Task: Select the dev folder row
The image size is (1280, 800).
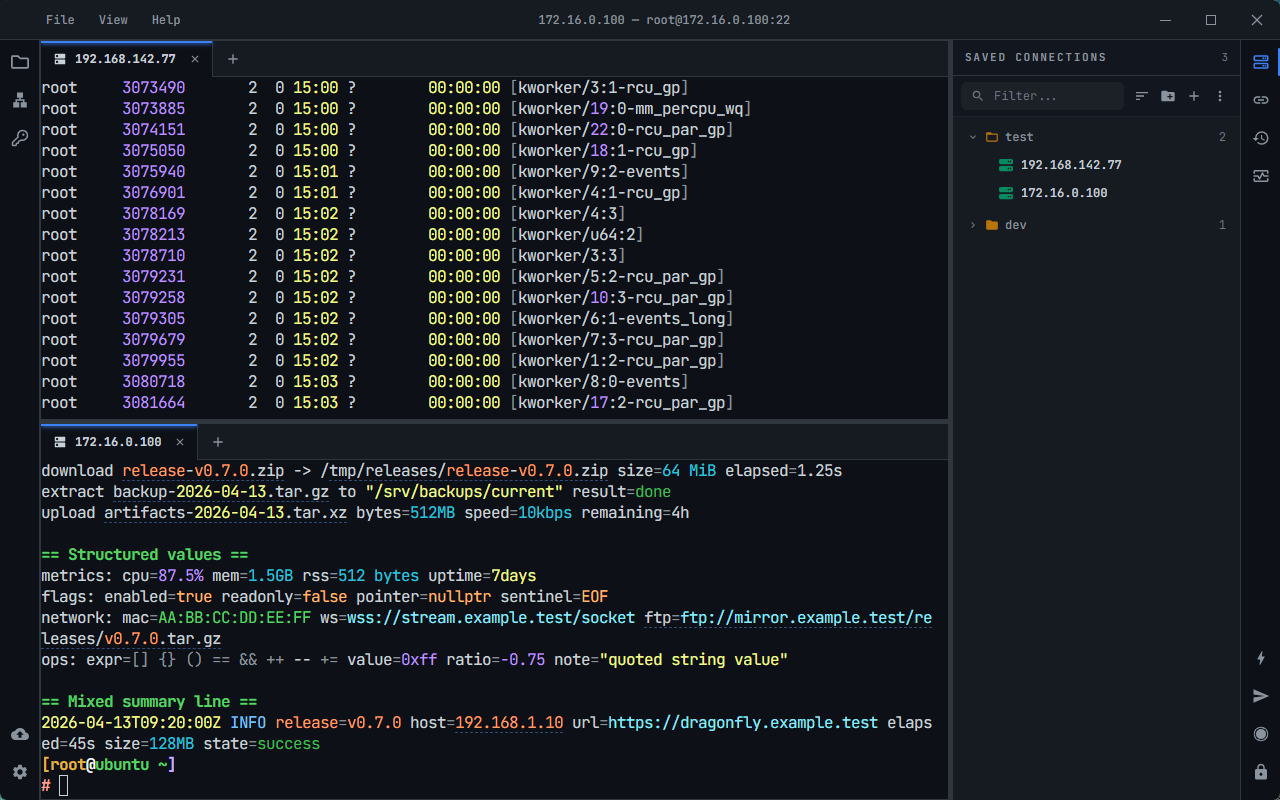Action: tap(1096, 225)
